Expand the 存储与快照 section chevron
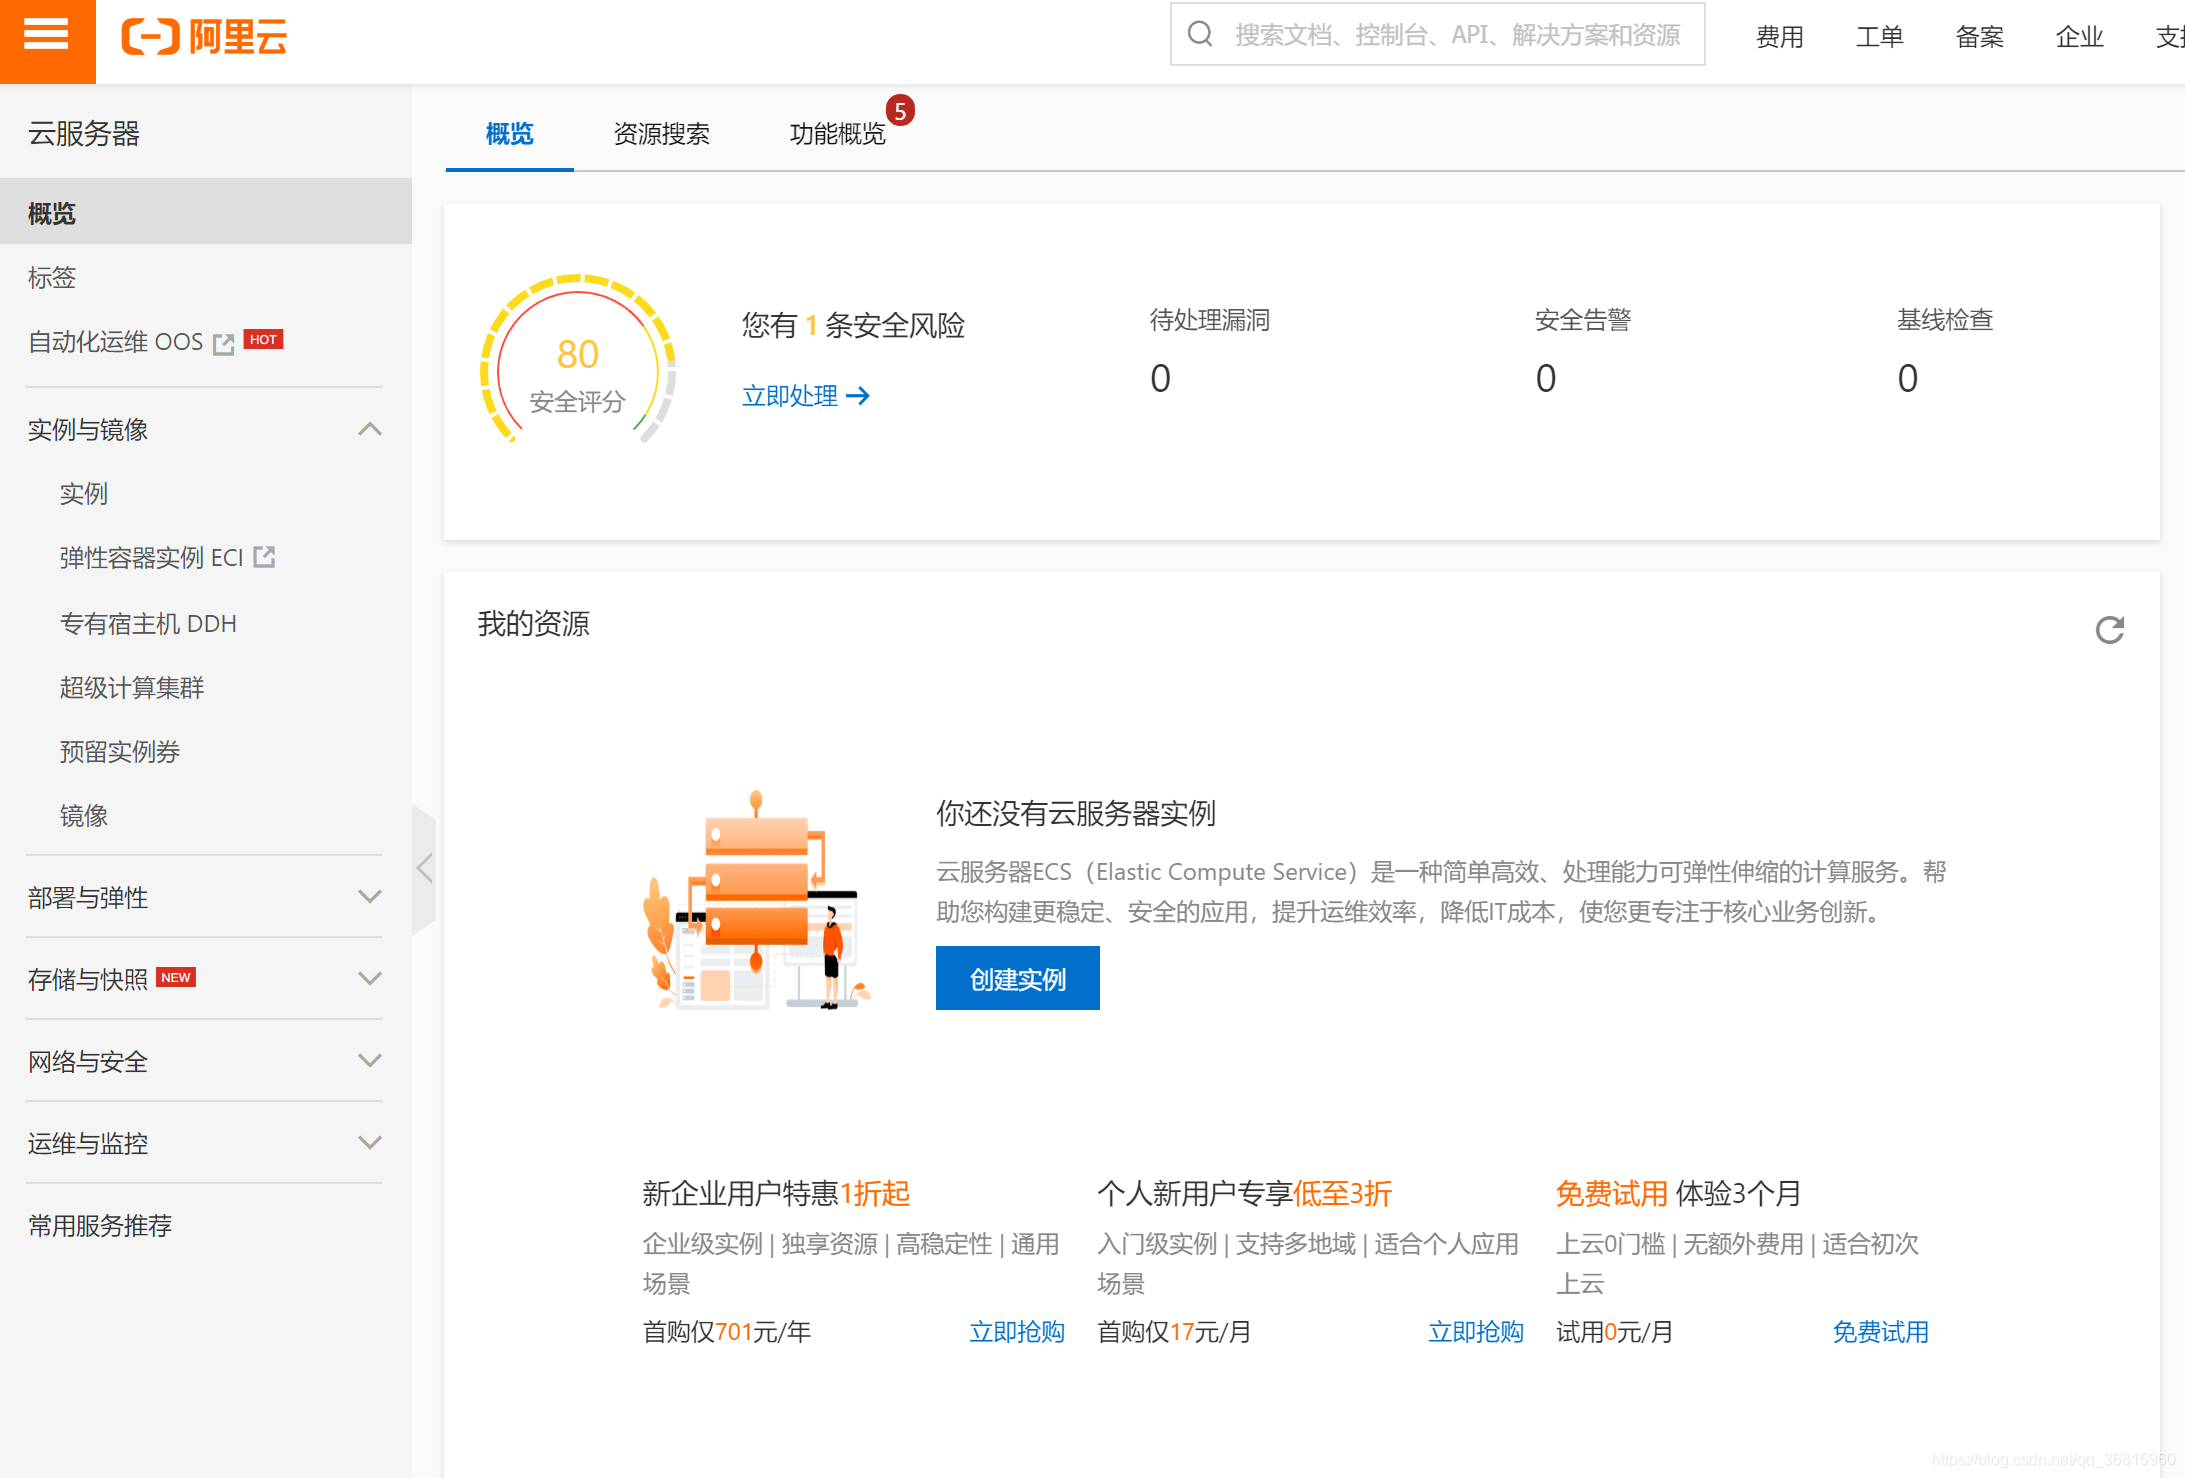This screenshot has height=1478, width=2185. (370, 978)
